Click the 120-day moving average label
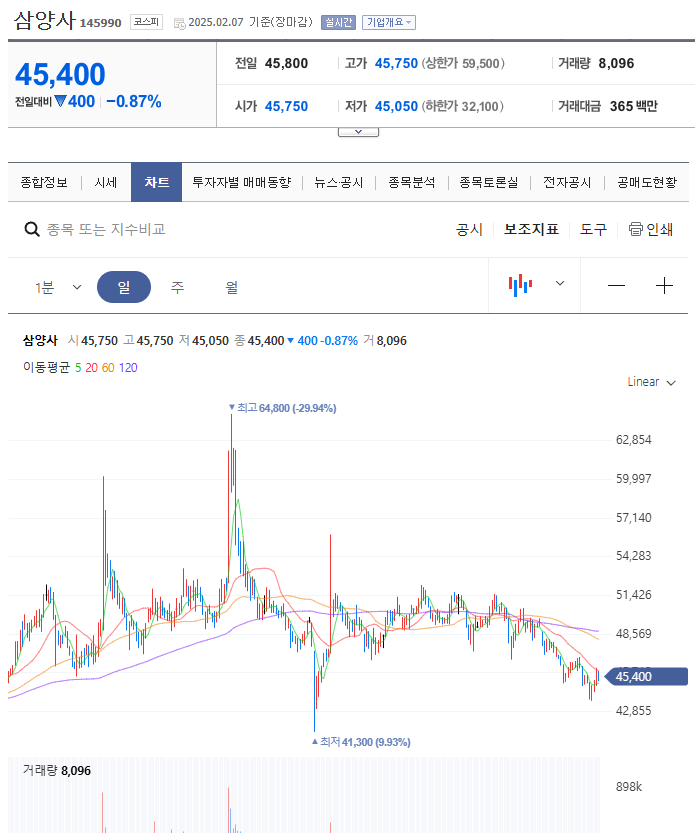This screenshot has width=695, height=833. pyautogui.click(x=128, y=368)
